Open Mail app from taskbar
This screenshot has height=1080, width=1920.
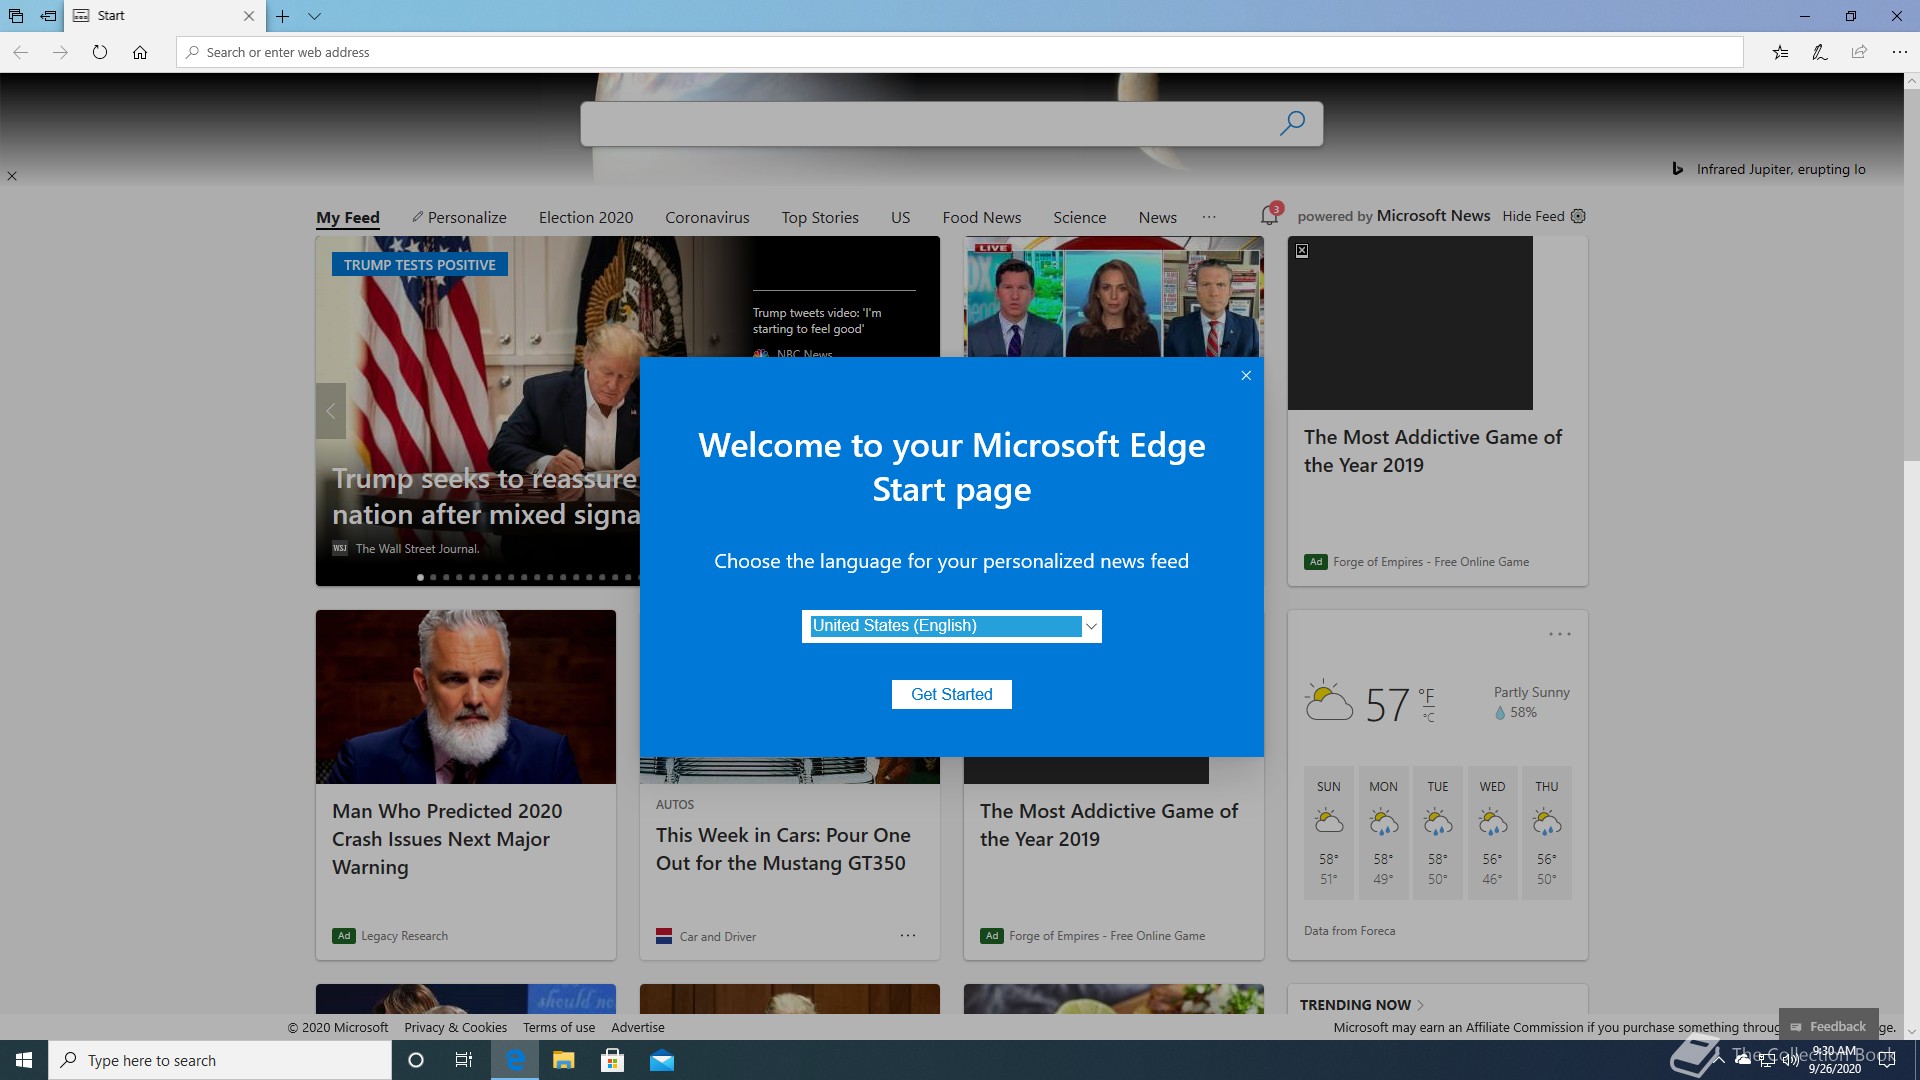point(662,1060)
